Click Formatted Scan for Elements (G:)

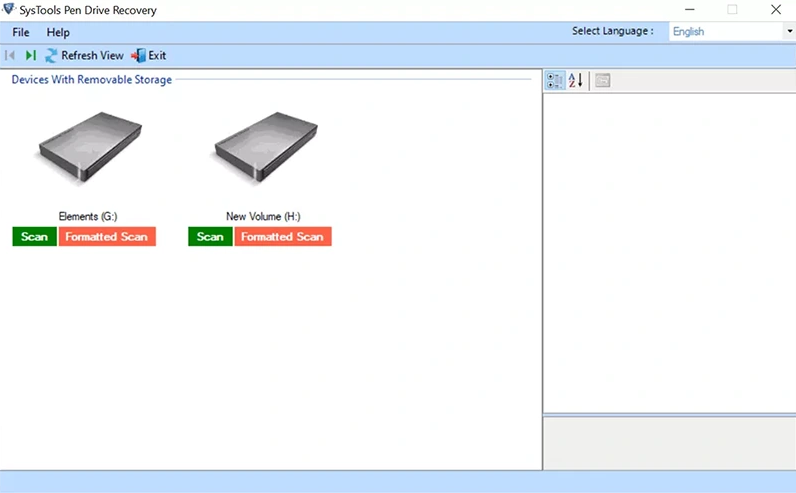click(x=107, y=237)
